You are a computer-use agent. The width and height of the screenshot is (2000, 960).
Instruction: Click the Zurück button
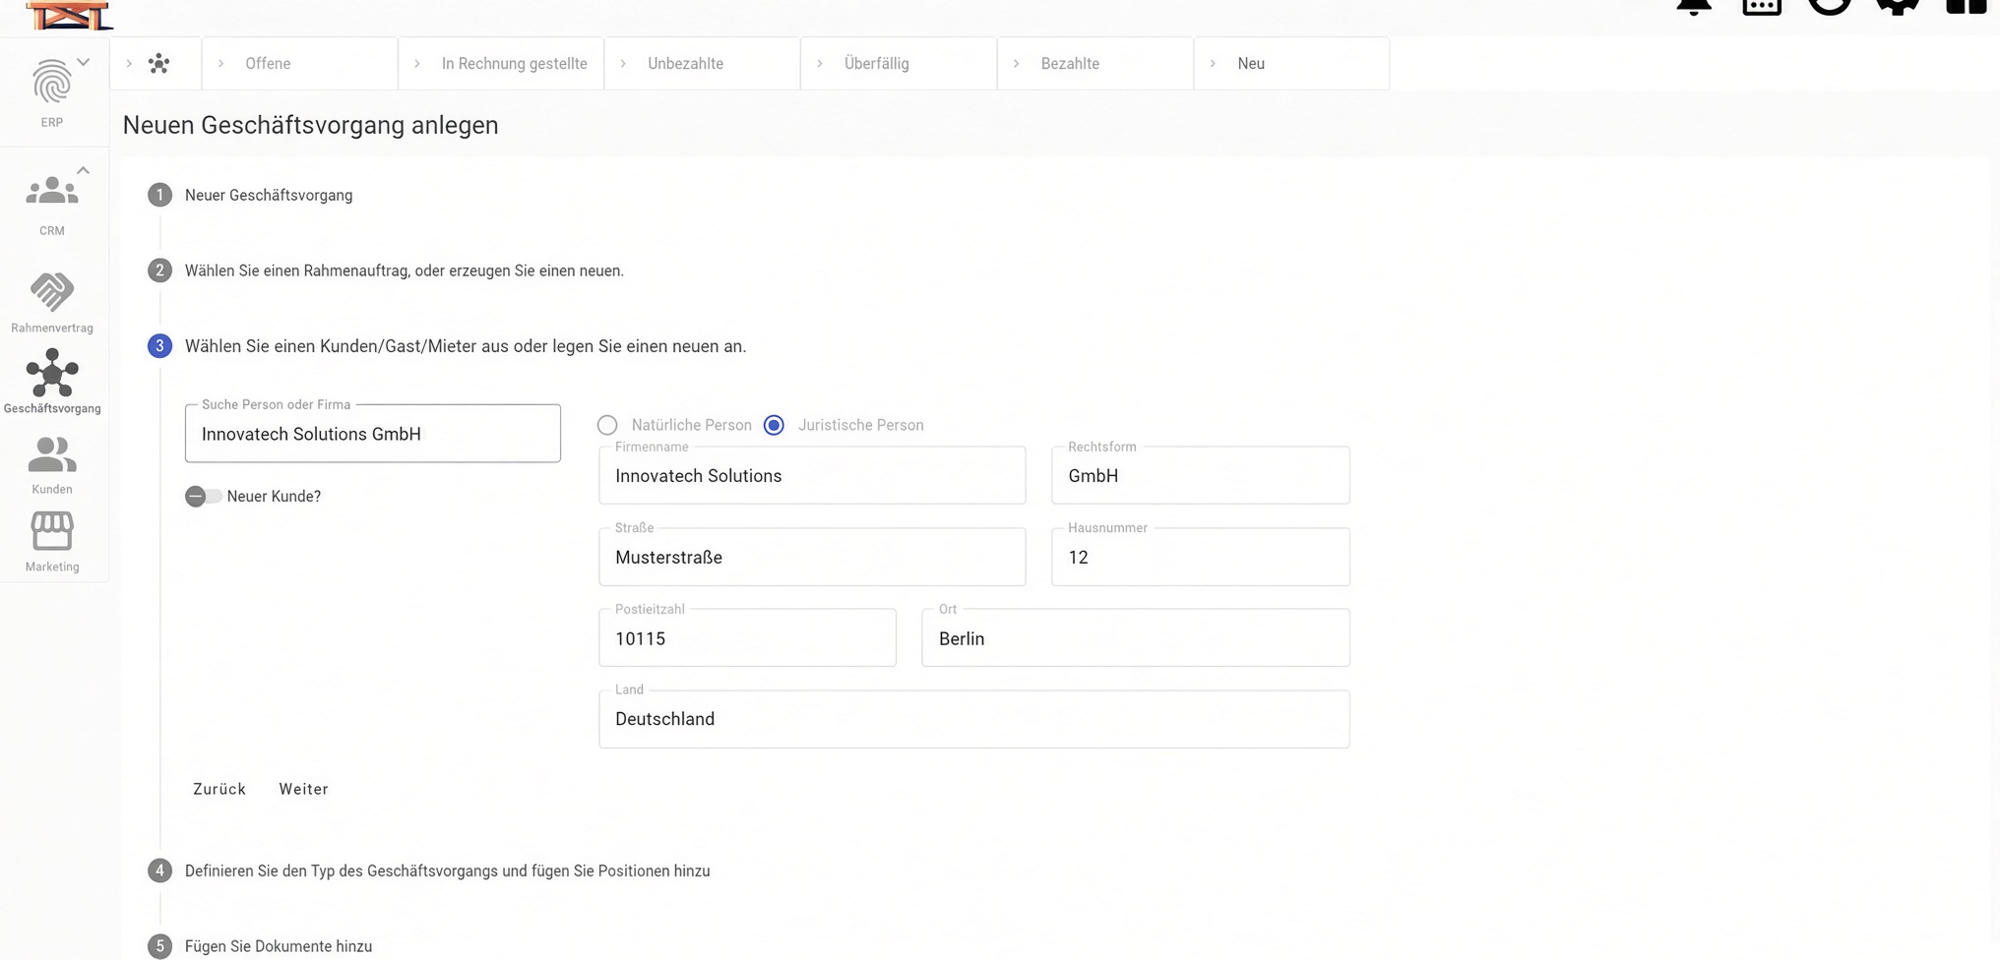(x=219, y=789)
